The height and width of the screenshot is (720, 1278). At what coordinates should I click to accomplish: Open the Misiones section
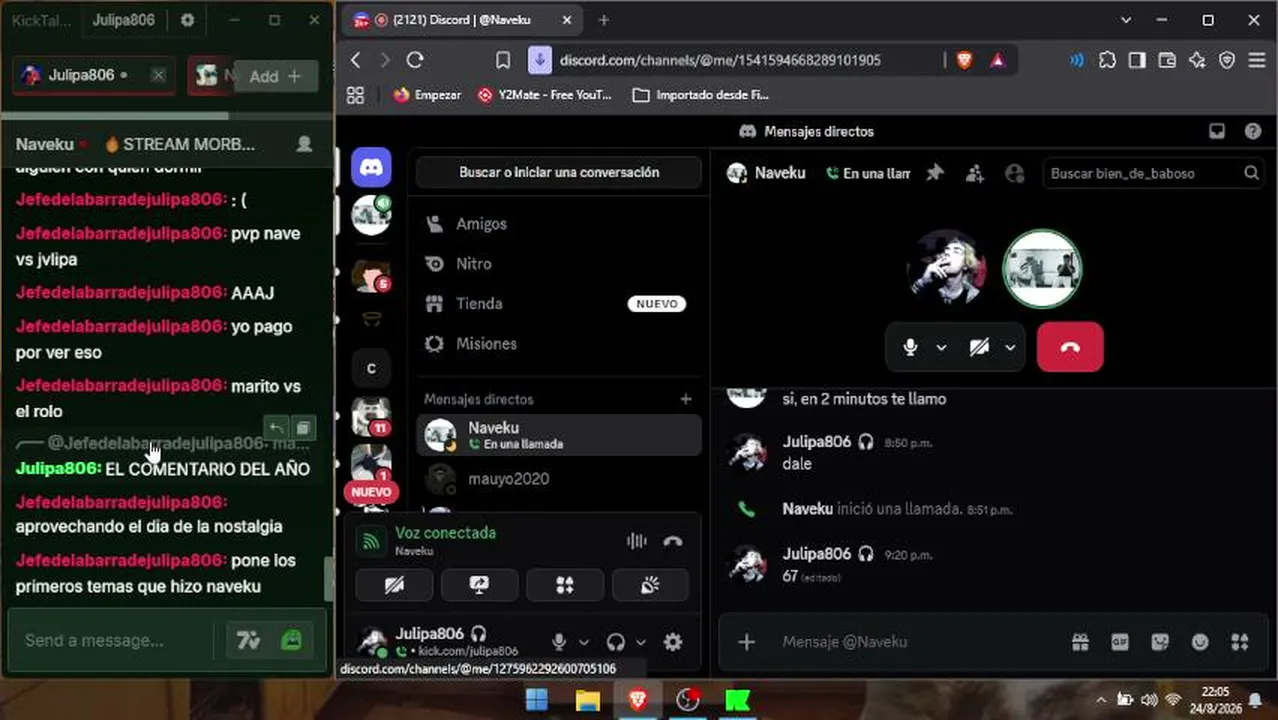click(x=559, y=344)
